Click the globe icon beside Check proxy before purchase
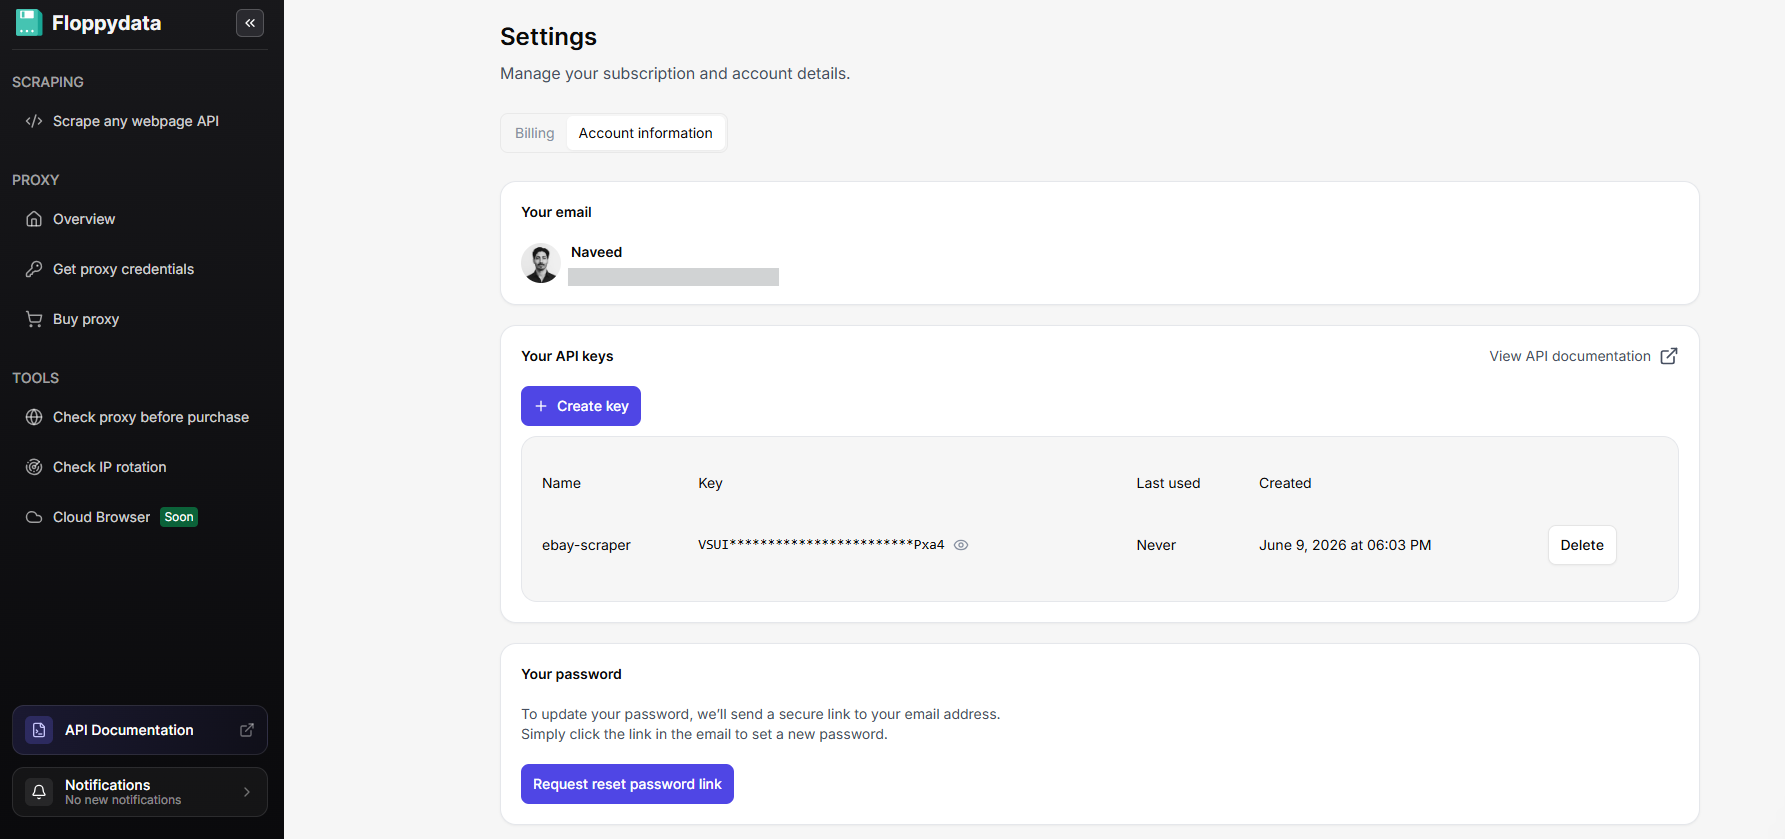Screen dimensions: 1785x839 (34, 417)
